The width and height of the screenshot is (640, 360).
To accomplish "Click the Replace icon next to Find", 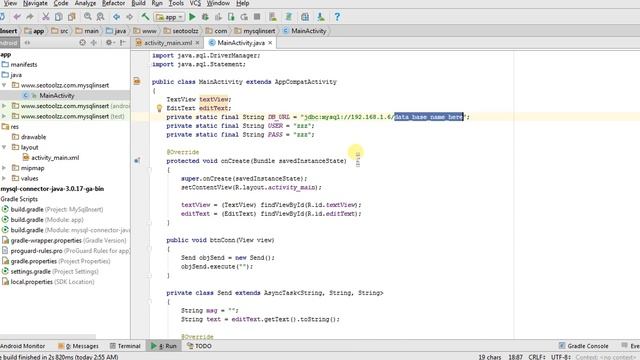I will (100, 17).
